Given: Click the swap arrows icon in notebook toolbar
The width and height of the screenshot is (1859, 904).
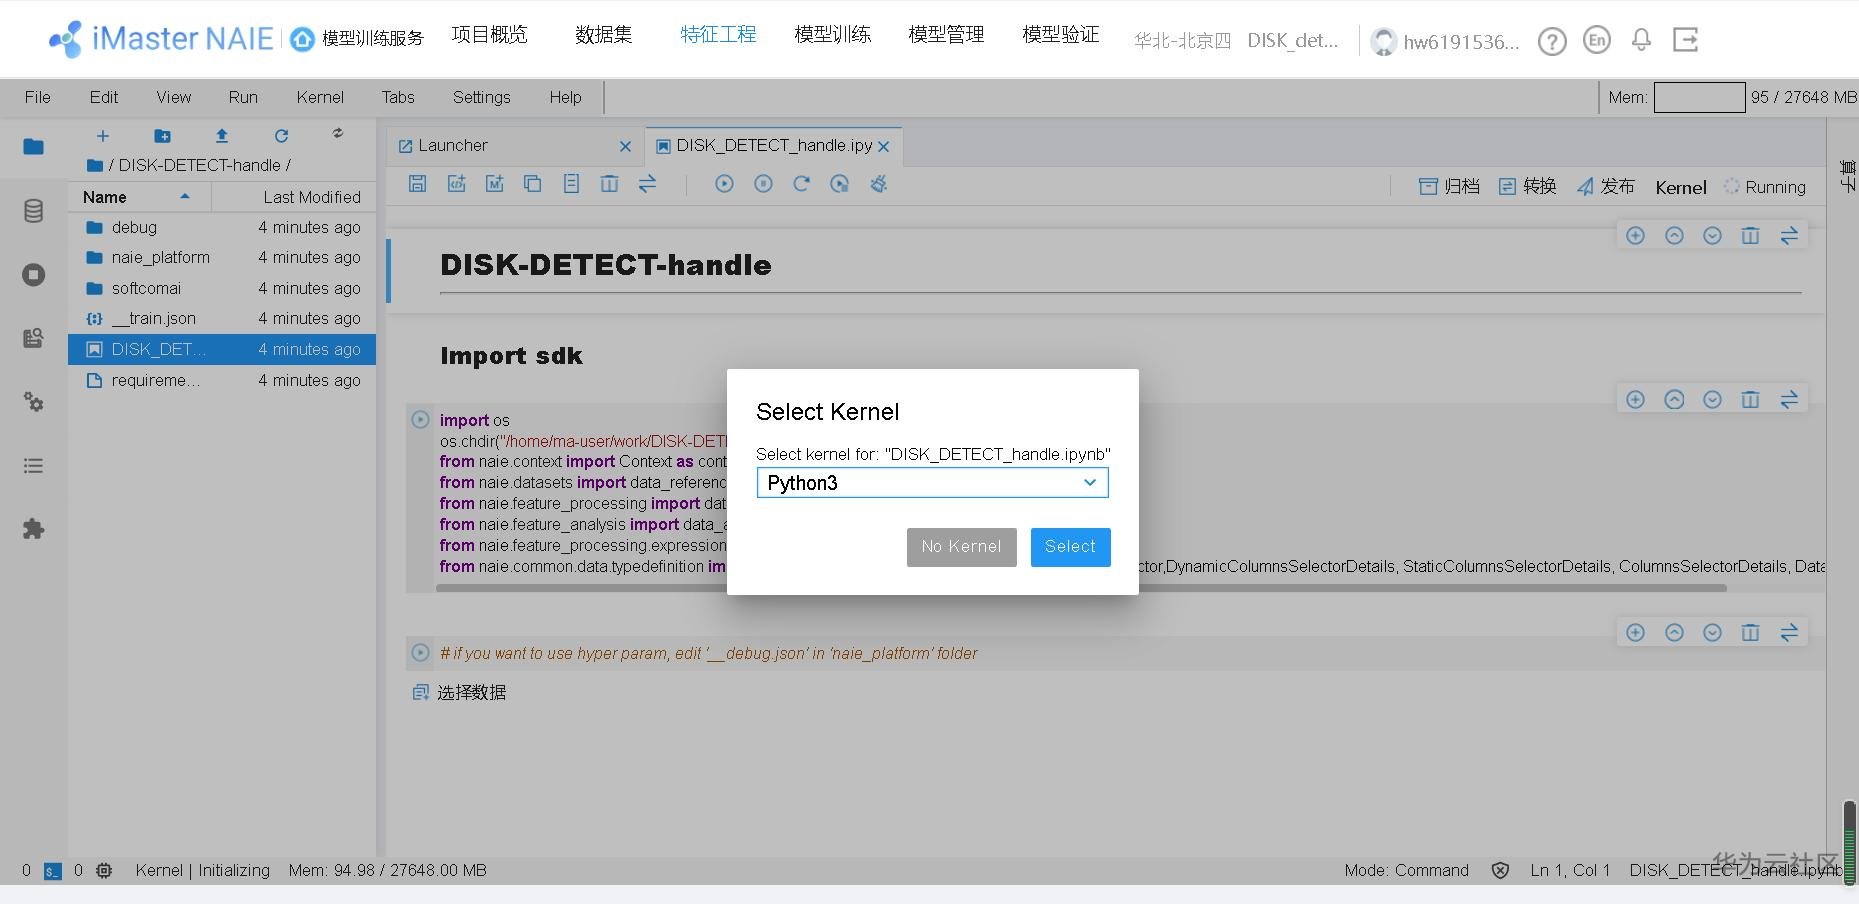Looking at the screenshot, I should (x=648, y=184).
